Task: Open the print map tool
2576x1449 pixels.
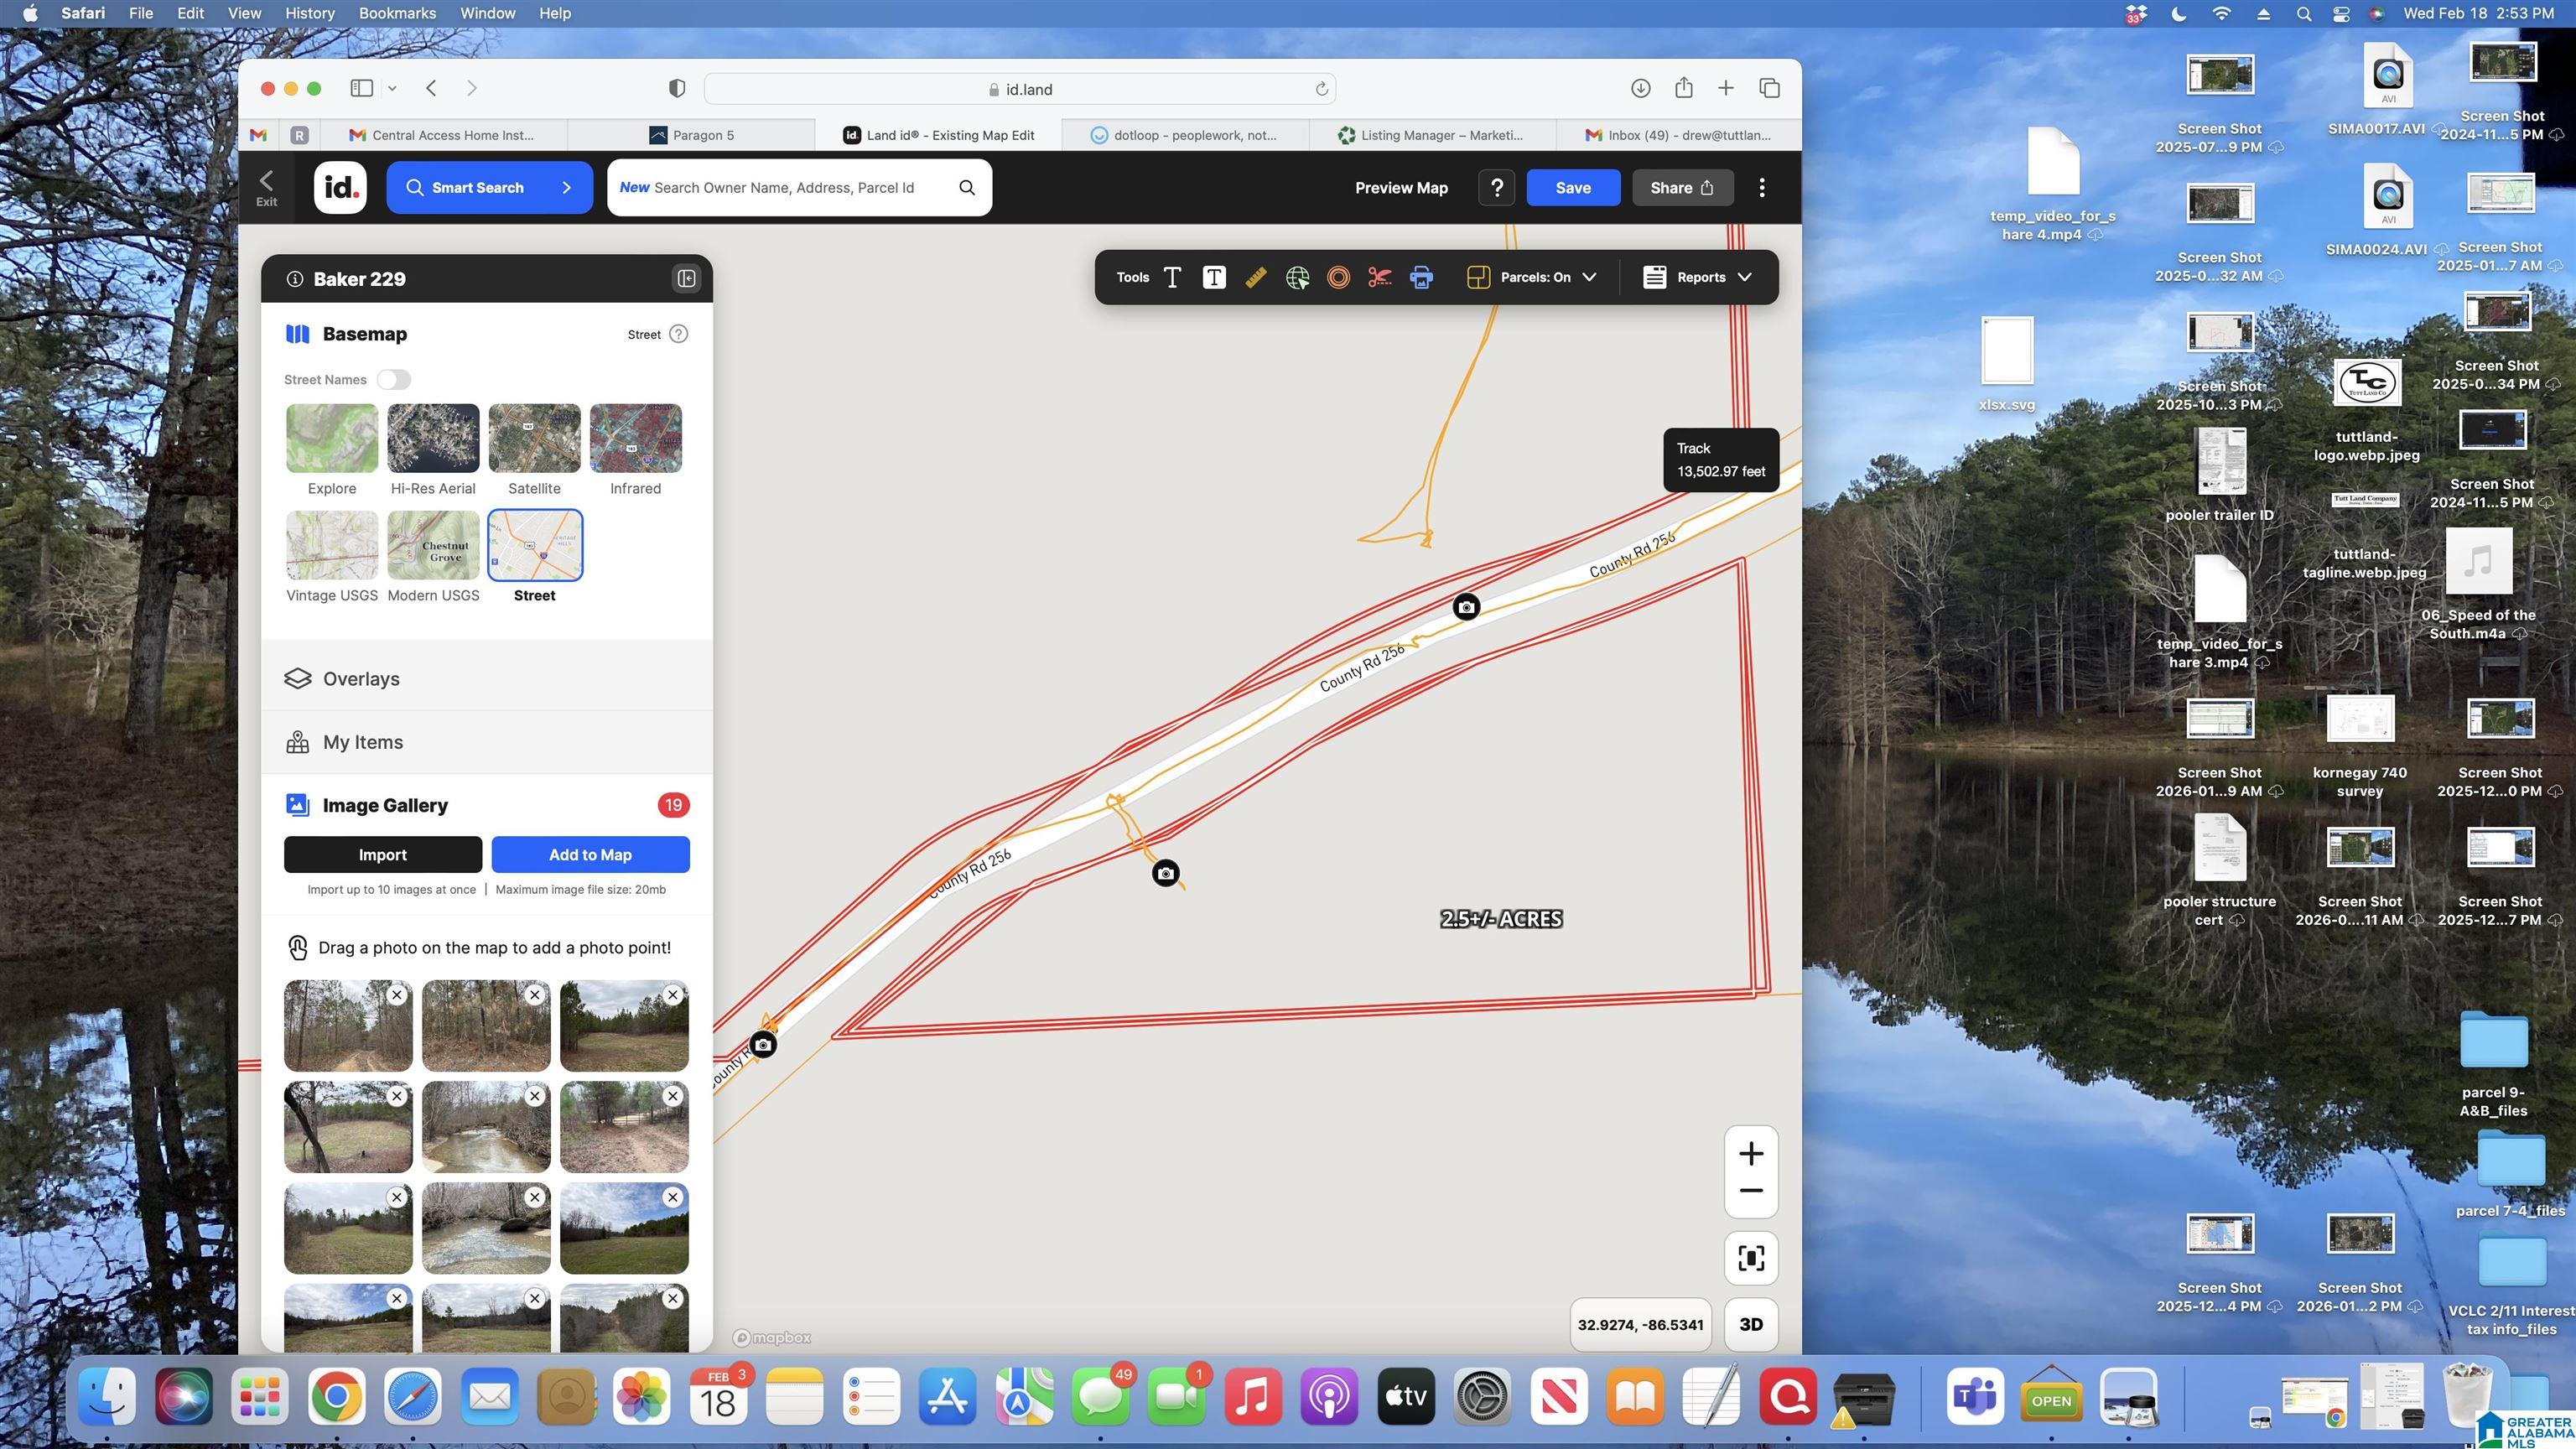Action: pos(1421,277)
